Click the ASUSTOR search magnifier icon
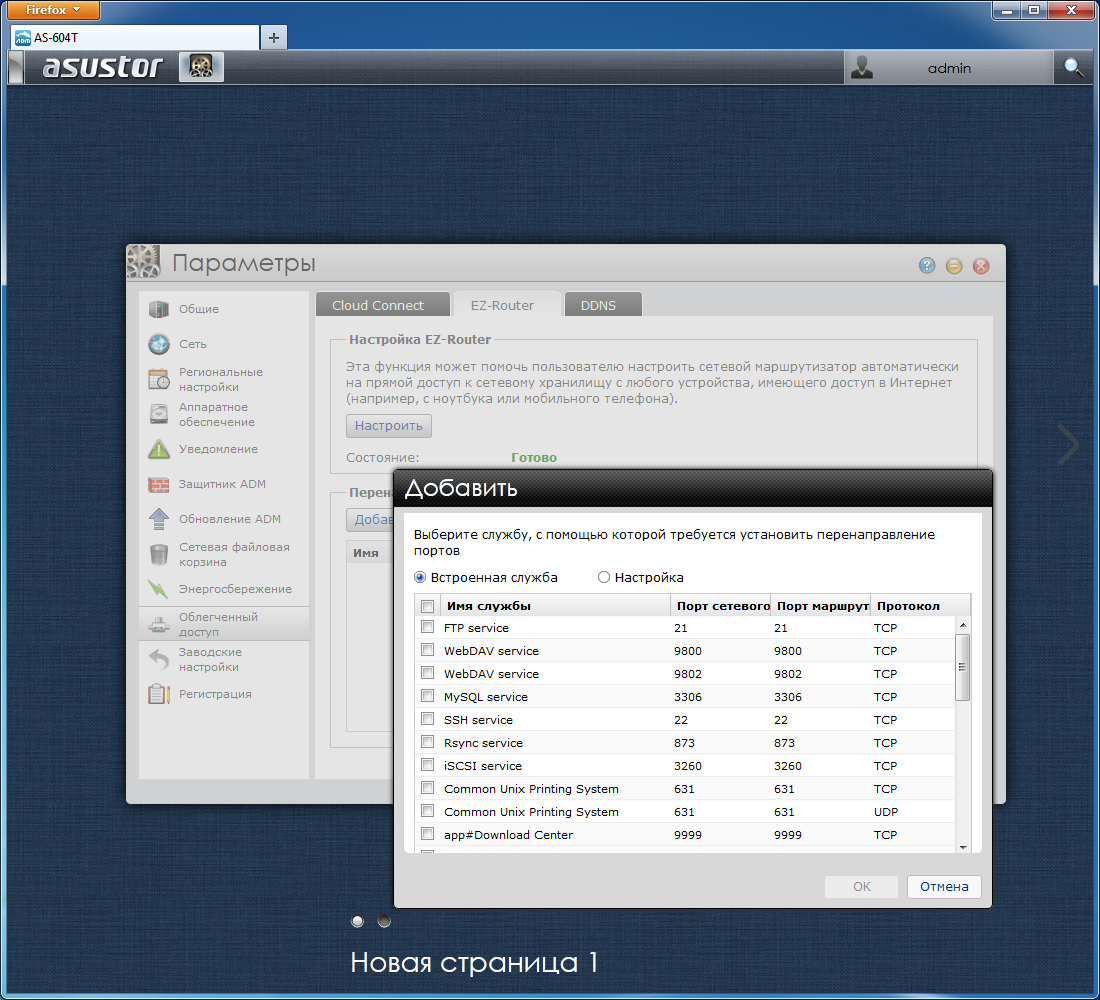The height and width of the screenshot is (1000, 1100). 1073,67
